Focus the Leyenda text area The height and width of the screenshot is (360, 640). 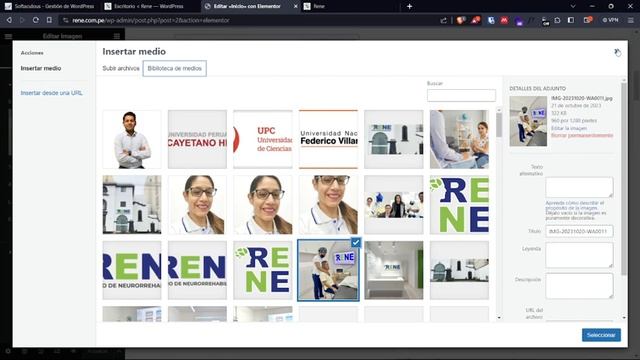point(579,255)
